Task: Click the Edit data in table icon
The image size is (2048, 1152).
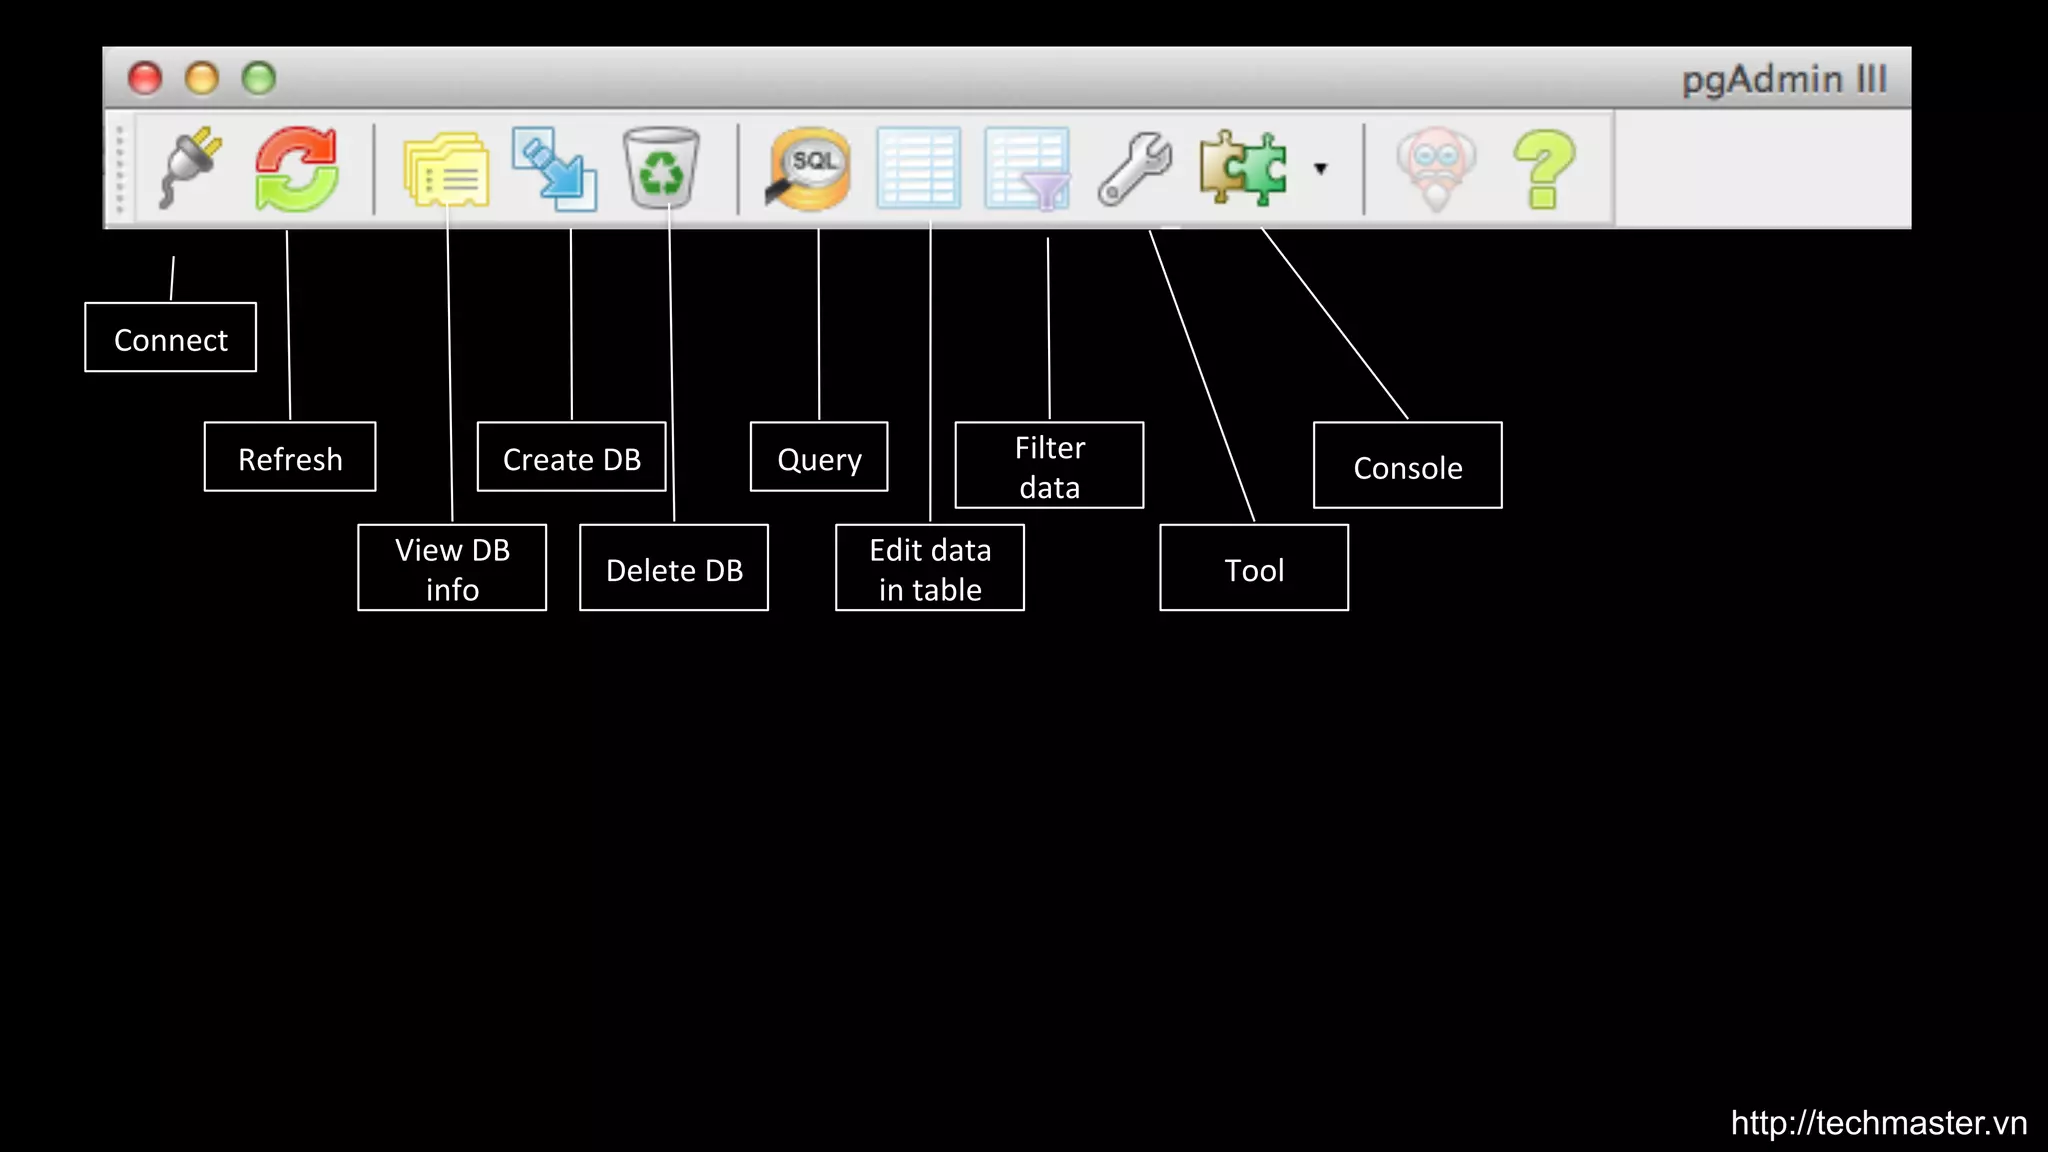Action: click(x=919, y=167)
